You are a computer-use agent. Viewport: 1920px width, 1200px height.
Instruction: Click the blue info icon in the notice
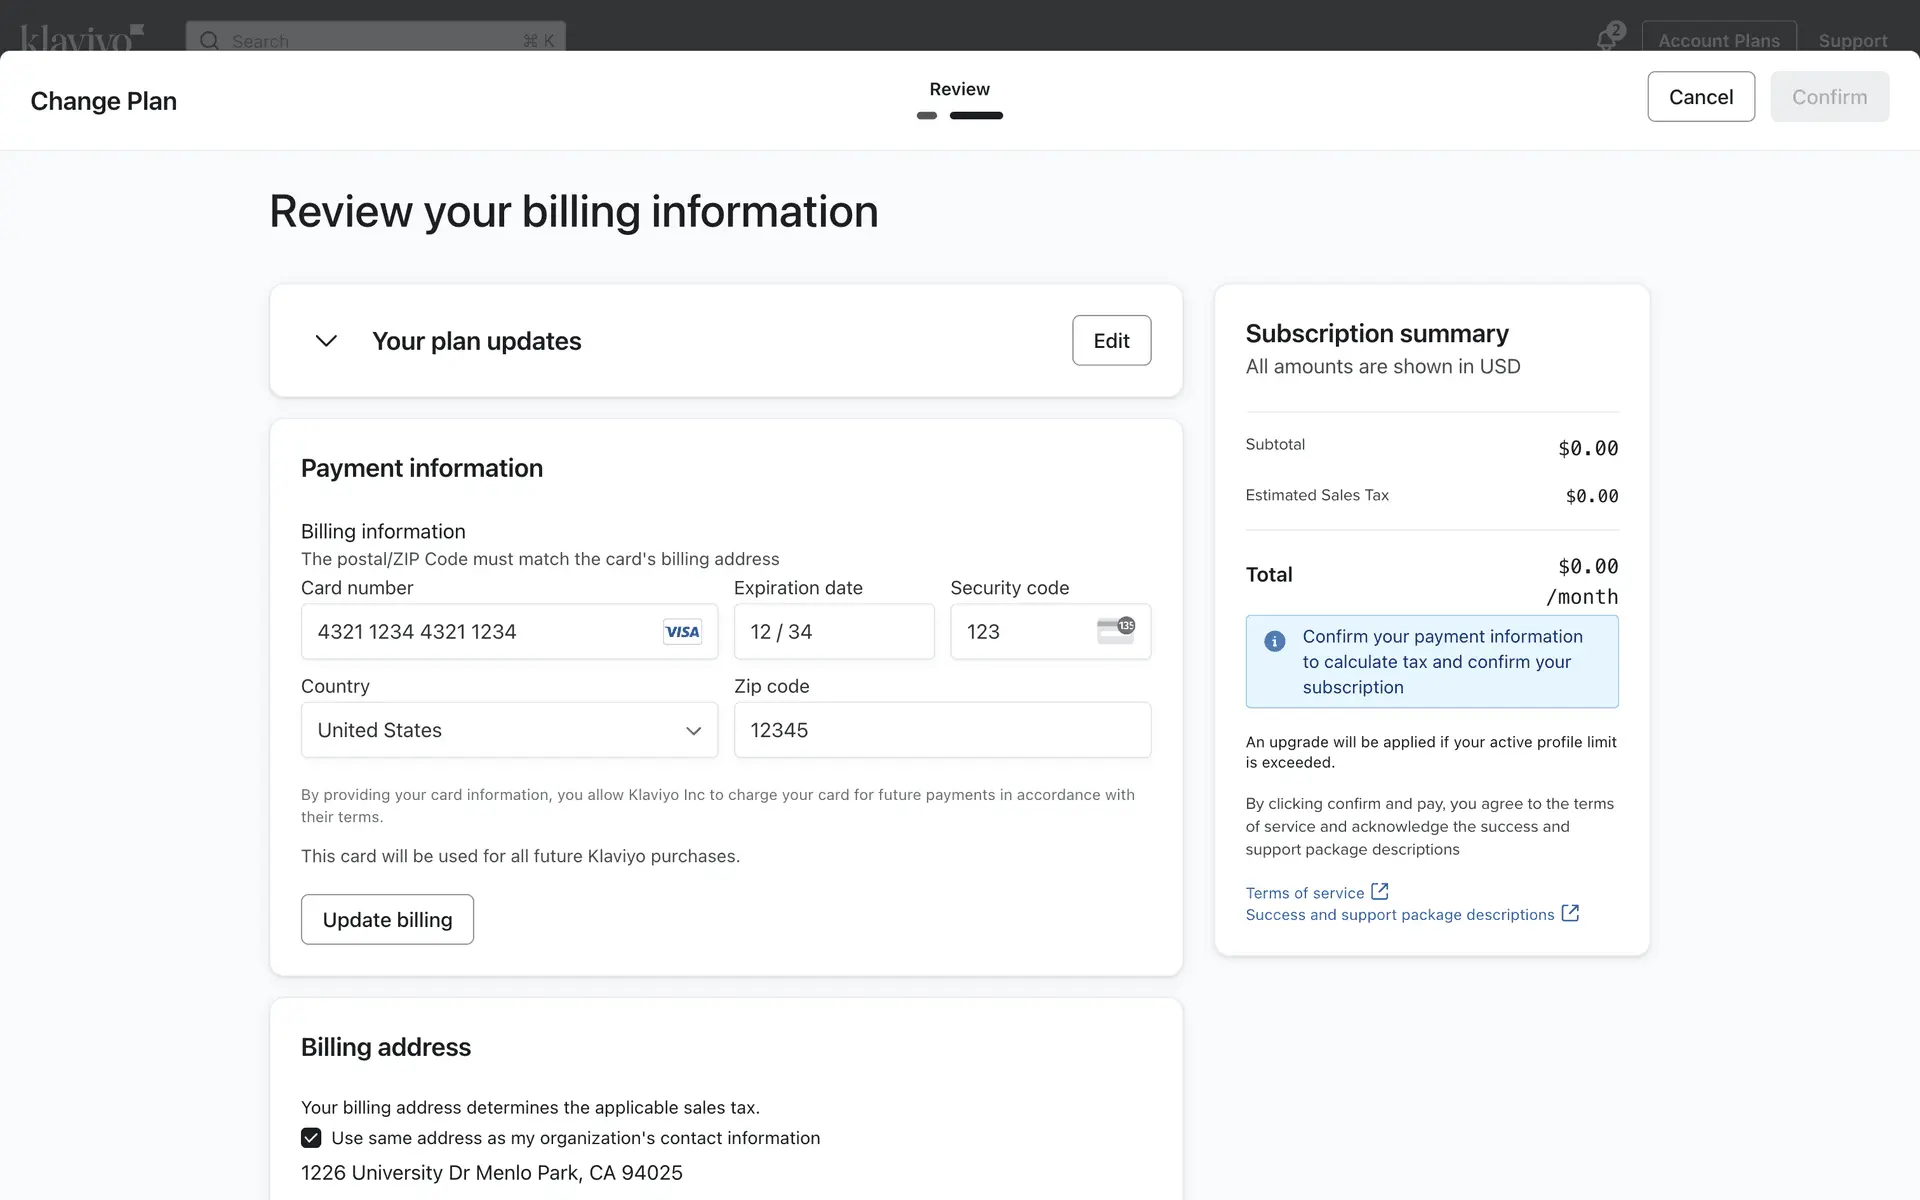tap(1274, 641)
